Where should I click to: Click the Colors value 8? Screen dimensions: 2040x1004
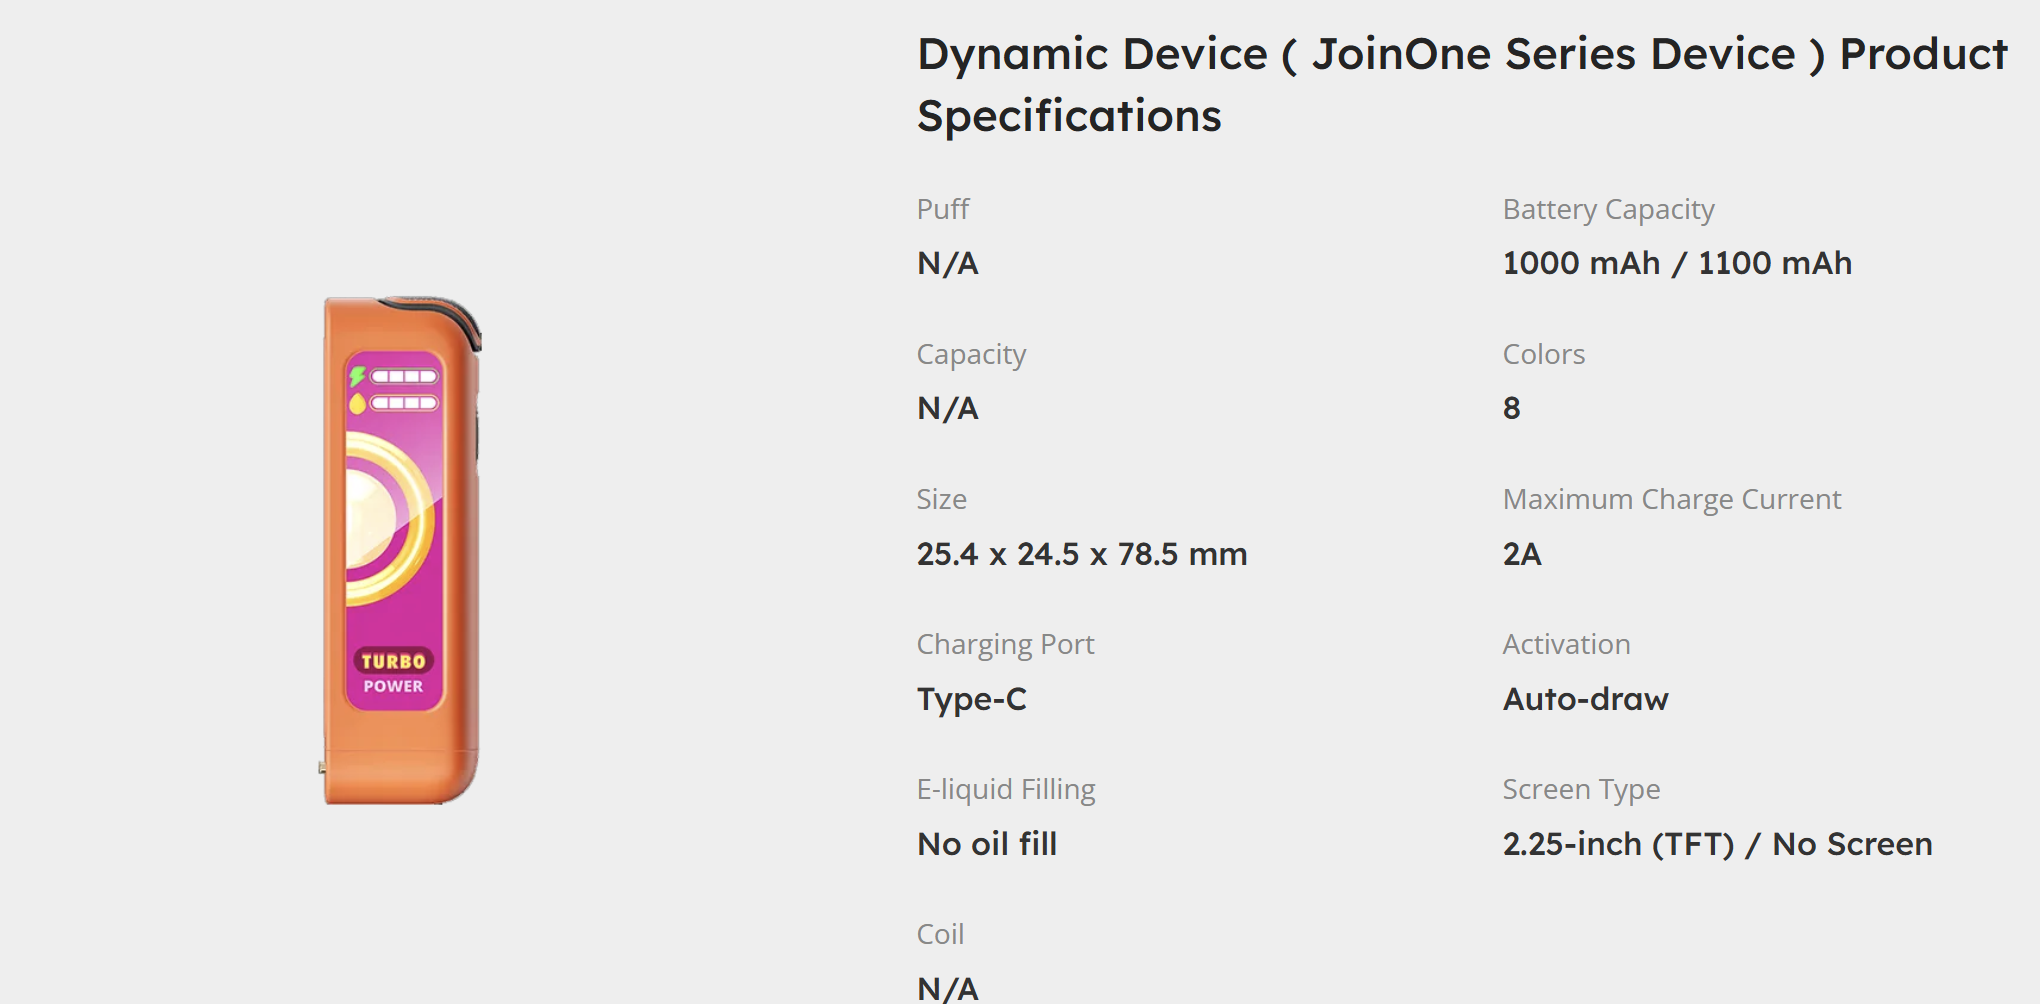point(1511,408)
